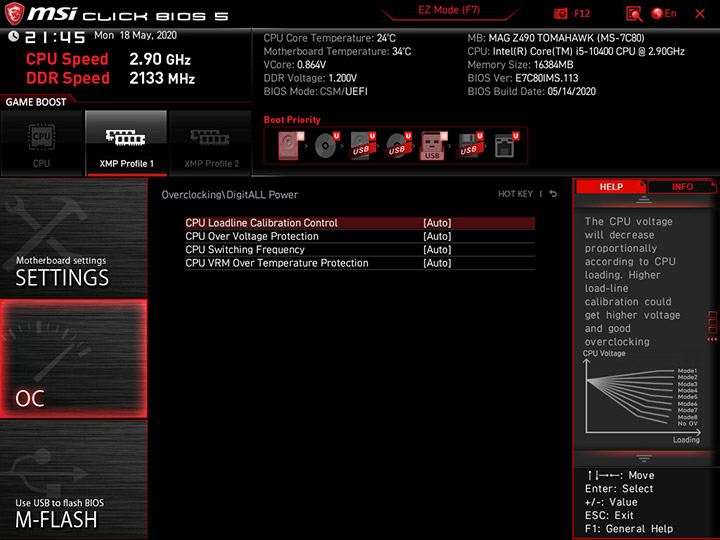This screenshot has height=540, width=720.
Task: Enable XMP Profile 2
Action: coord(211,143)
